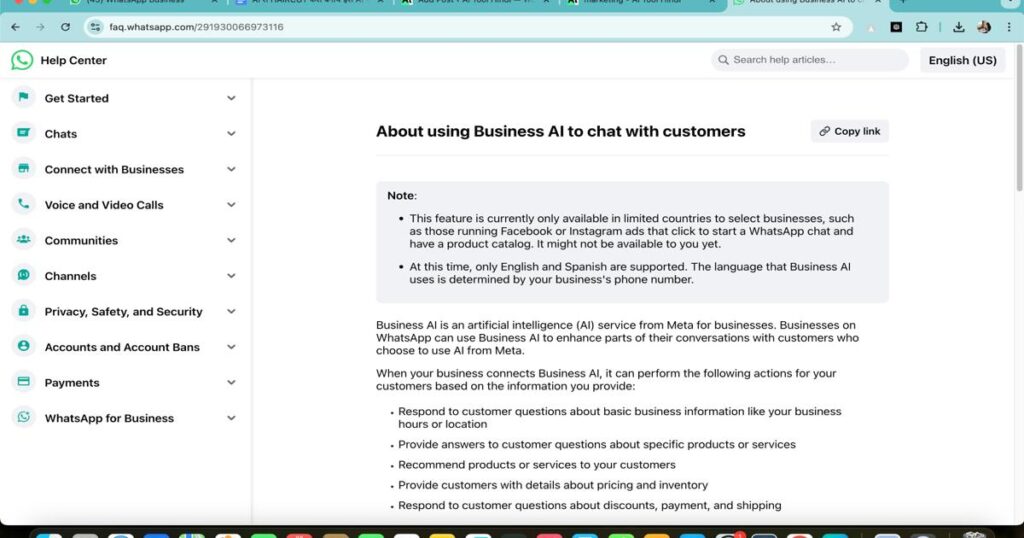
Task: Select the Communities sidebar label
Action: pyautogui.click(x=81, y=240)
